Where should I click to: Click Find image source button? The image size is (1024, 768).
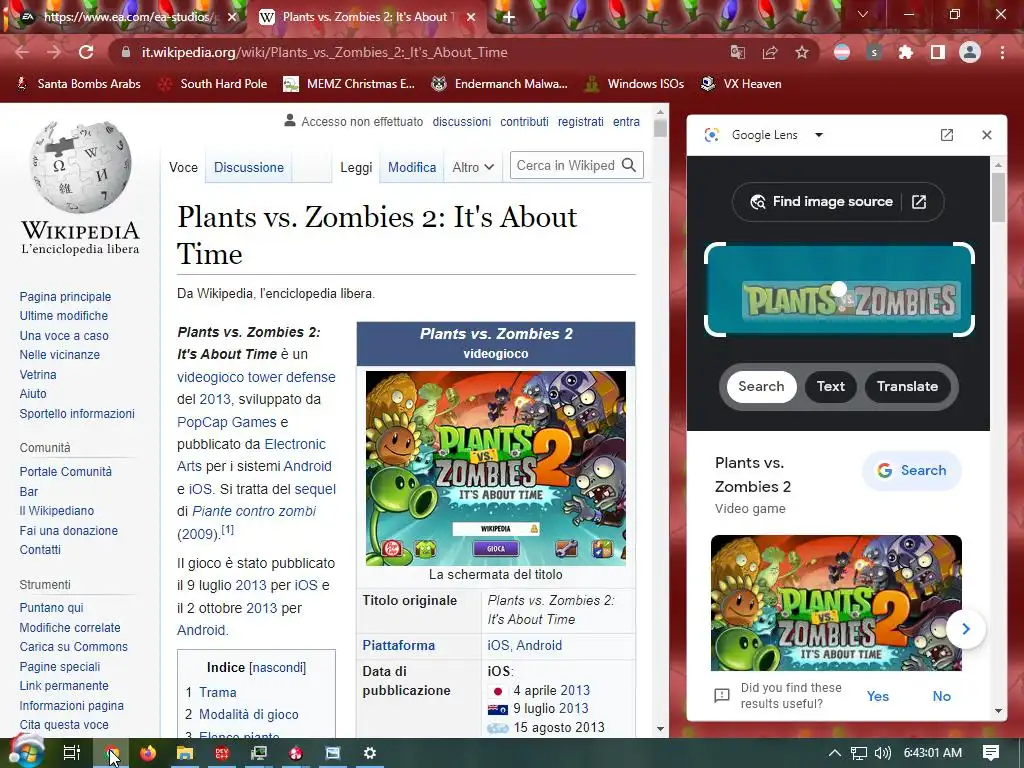point(838,202)
